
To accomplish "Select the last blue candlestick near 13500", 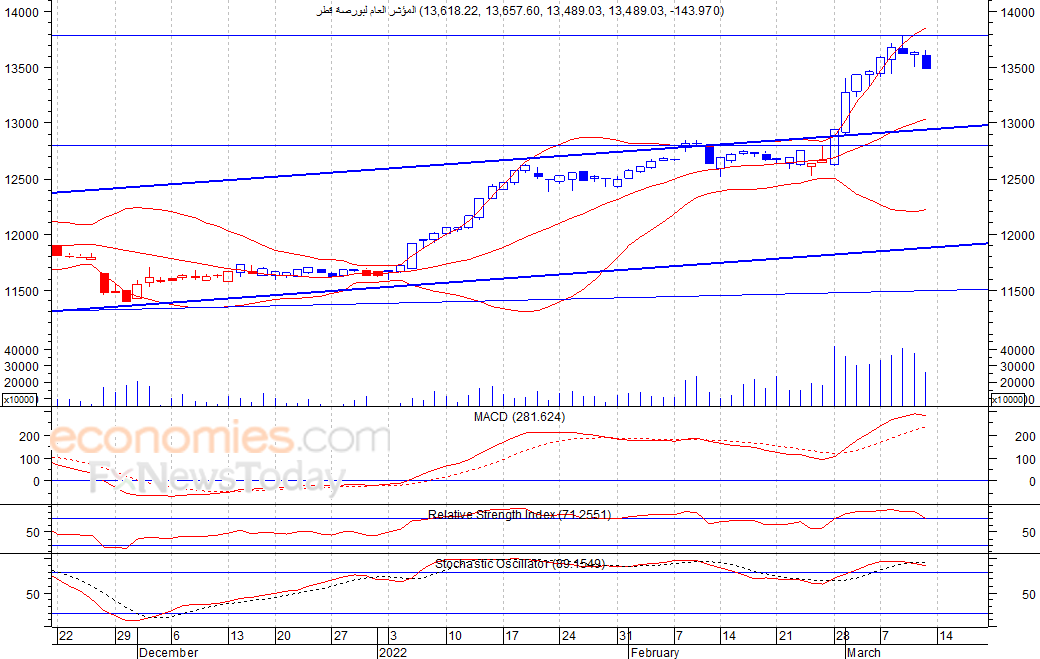I will click(x=927, y=62).
